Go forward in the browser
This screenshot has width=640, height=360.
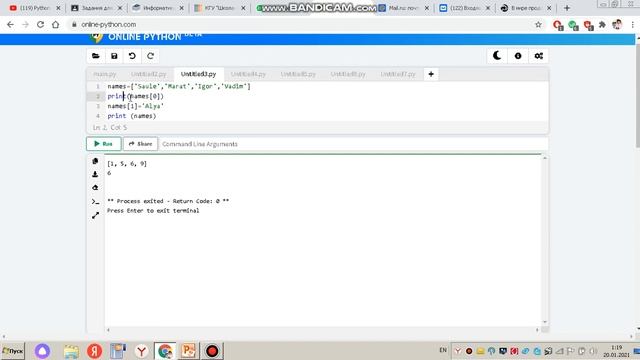(25, 24)
